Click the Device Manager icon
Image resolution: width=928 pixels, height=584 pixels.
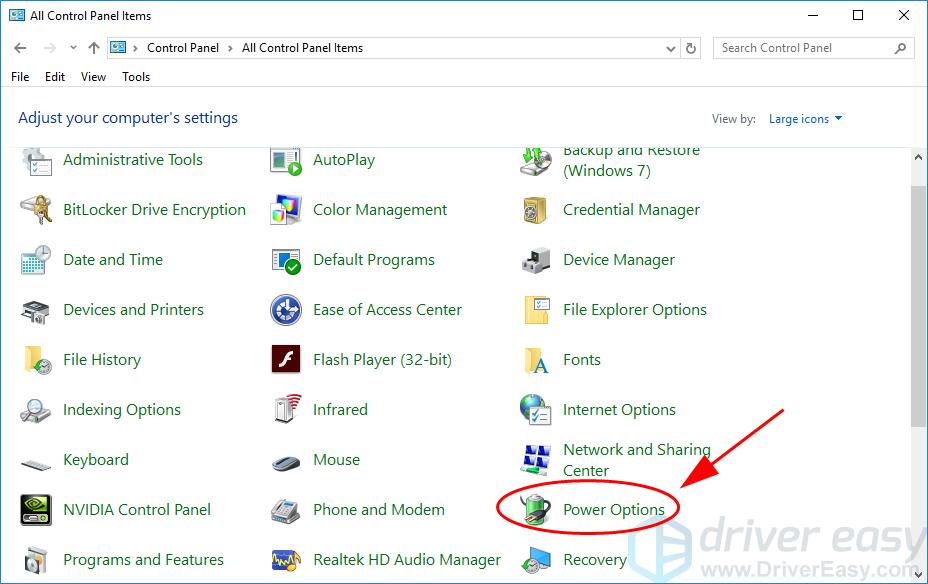(x=536, y=259)
